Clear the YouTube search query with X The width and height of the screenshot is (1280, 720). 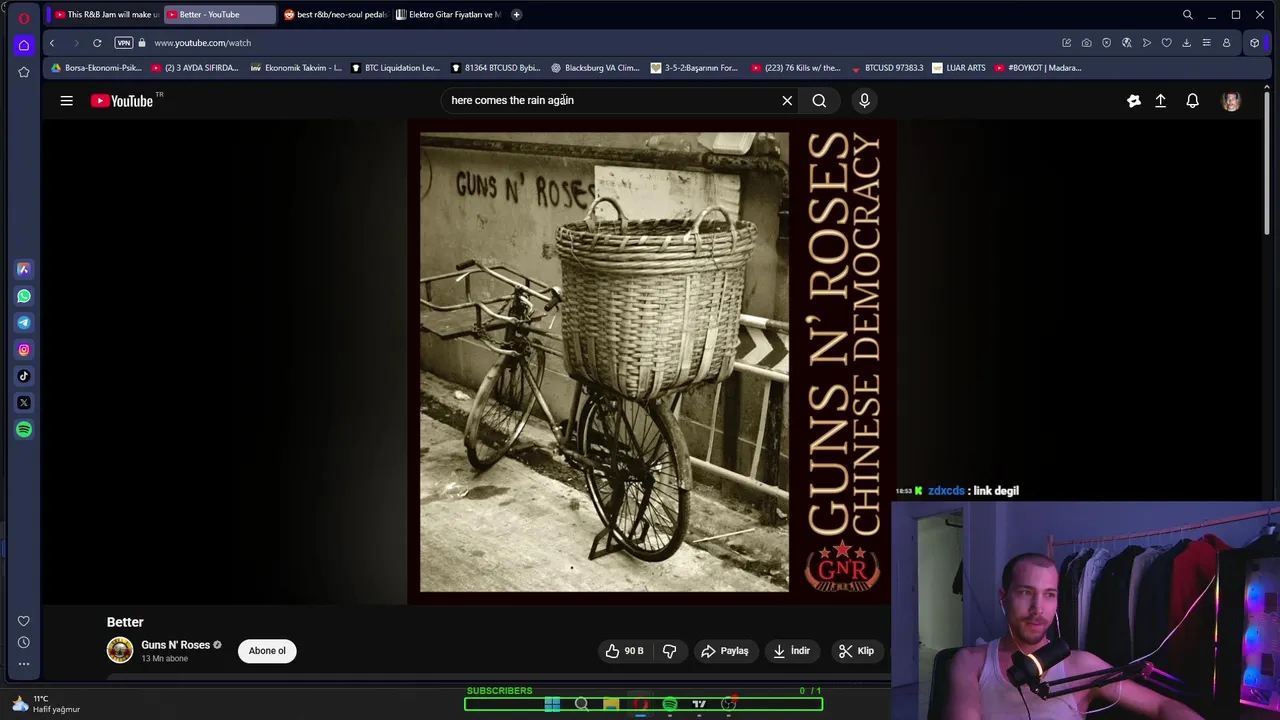pyautogui.click(x=787, y=101)
